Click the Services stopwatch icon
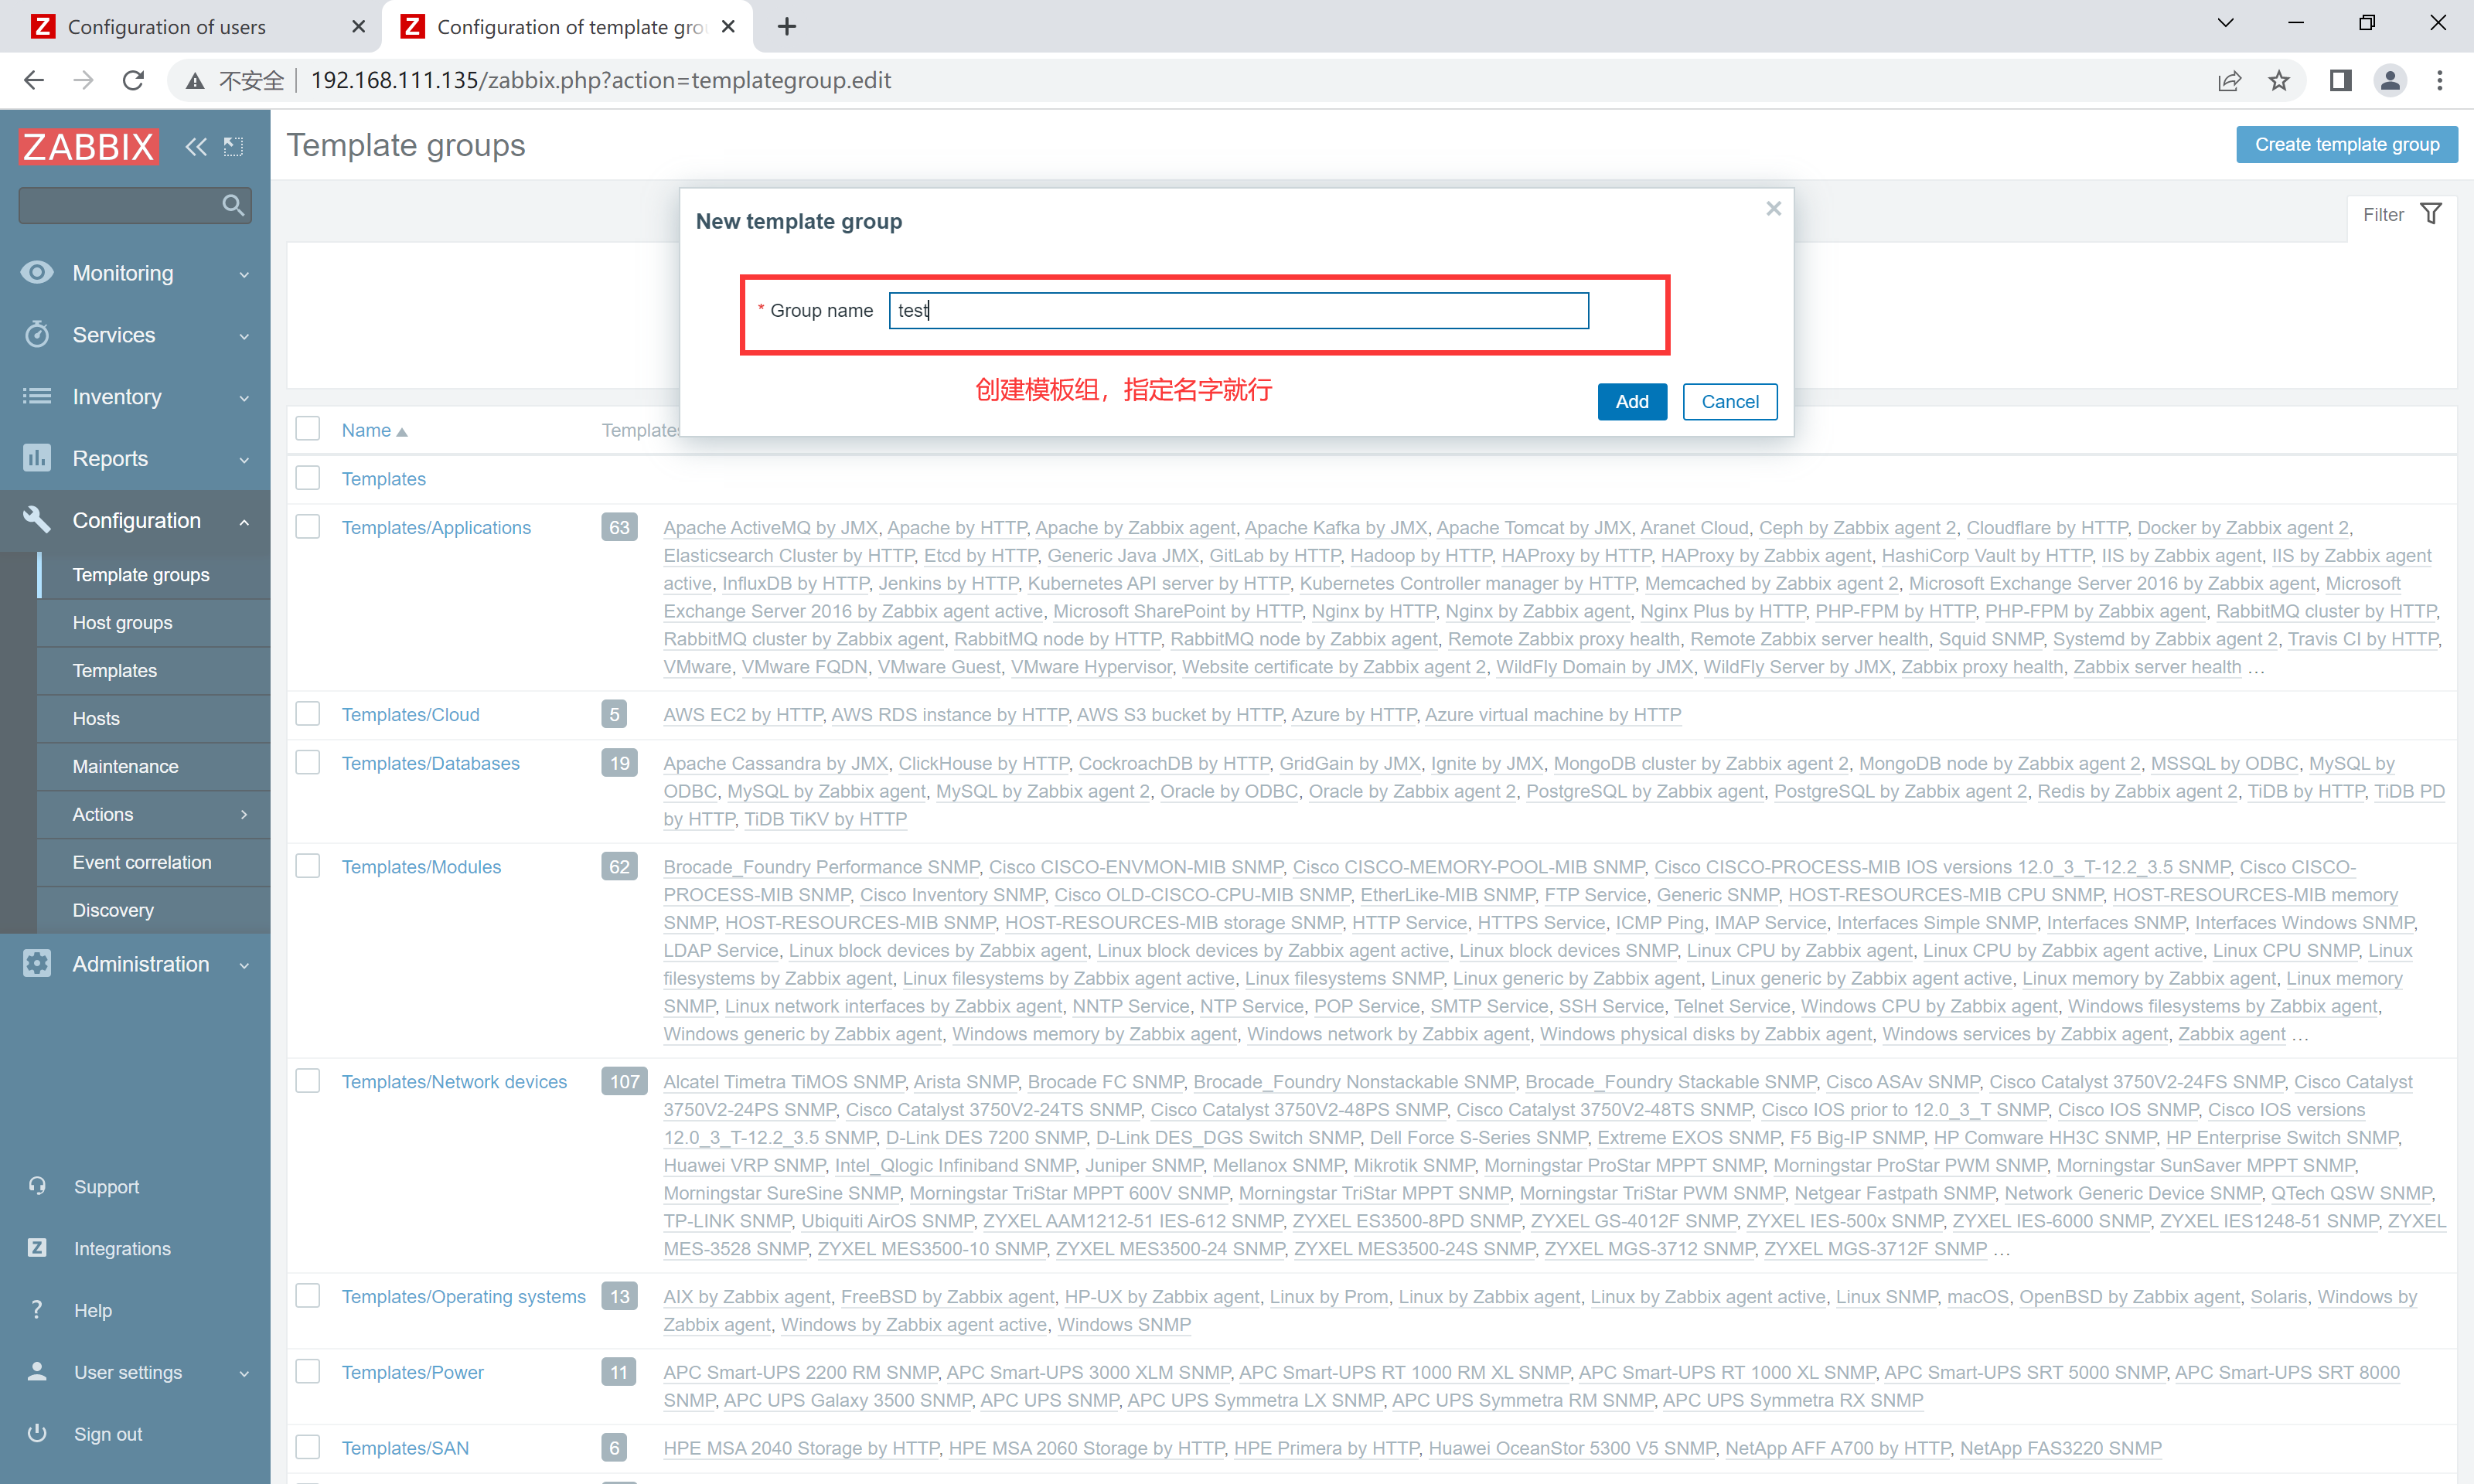Image resolution: width=2474 pixels, height=1484 pixels. tap(37, 334)
